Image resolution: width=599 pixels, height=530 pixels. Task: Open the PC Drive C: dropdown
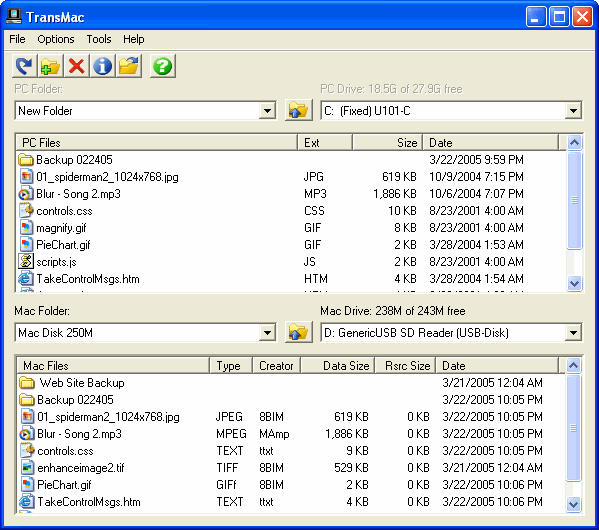click(573, 111)
